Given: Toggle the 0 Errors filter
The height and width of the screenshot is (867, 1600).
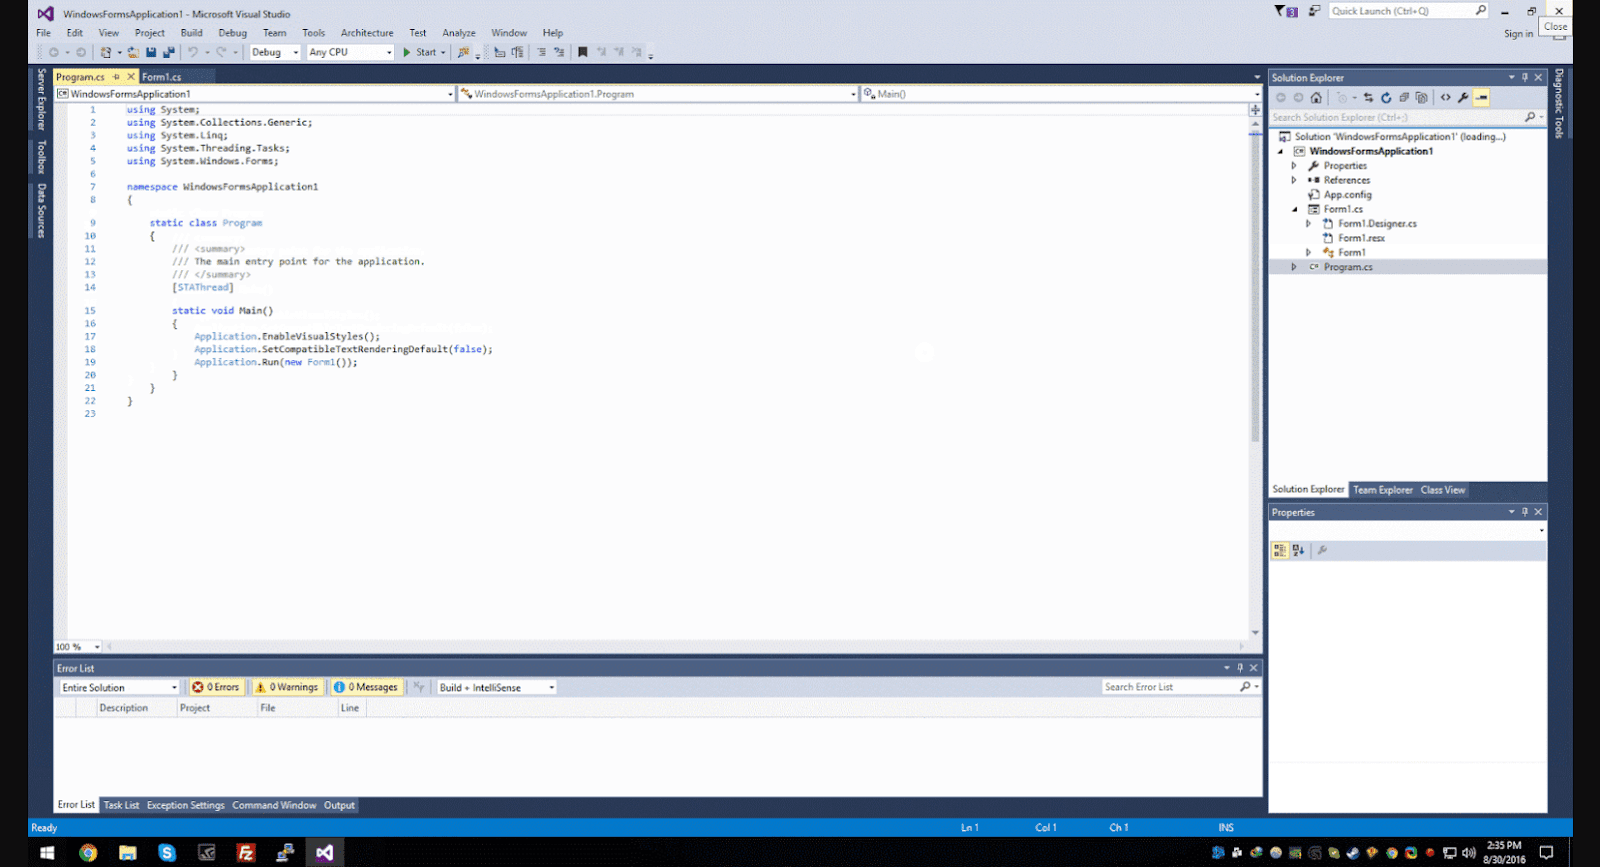Looking at the screenshot, I should click(216, 687).
